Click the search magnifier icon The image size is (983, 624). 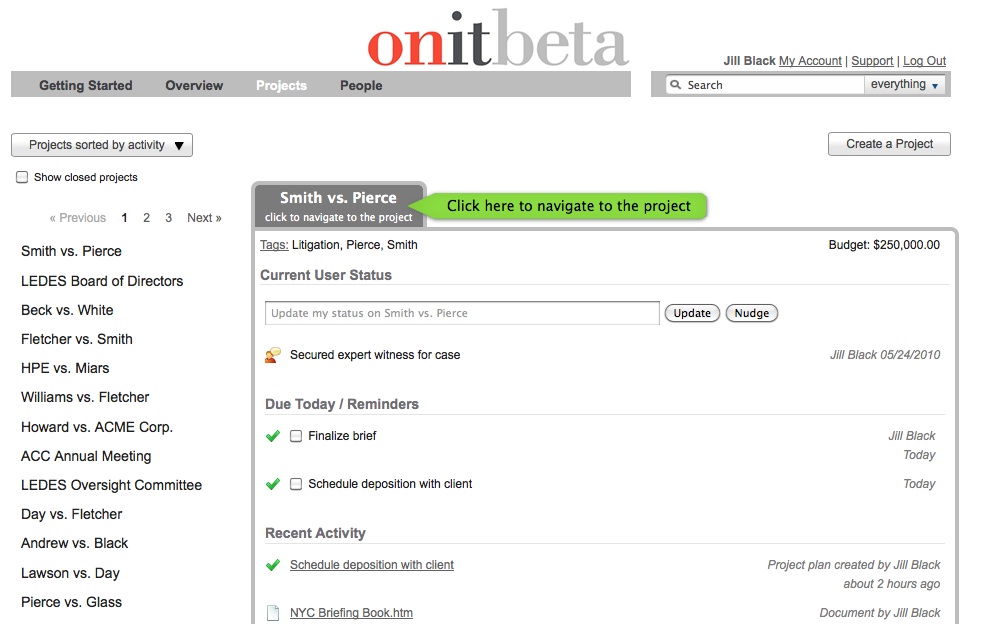coord(675,84)
